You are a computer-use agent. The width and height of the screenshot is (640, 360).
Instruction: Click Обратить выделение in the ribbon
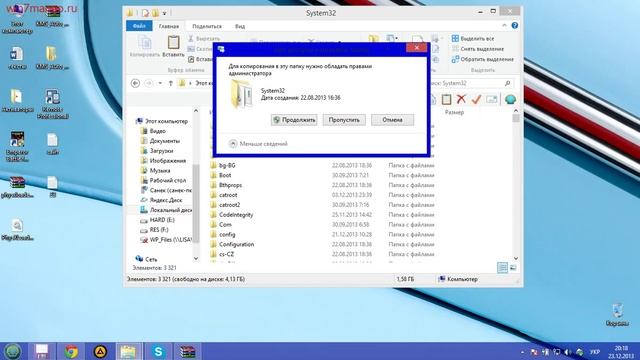tap(482, 59)
